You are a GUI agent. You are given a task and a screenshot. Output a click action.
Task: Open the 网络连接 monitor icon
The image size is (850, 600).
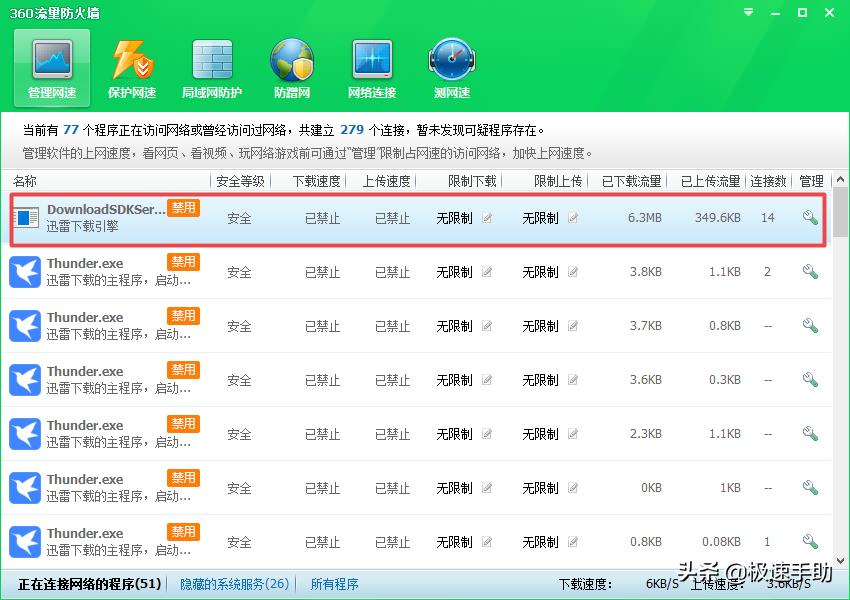click(x=371, y=60)
